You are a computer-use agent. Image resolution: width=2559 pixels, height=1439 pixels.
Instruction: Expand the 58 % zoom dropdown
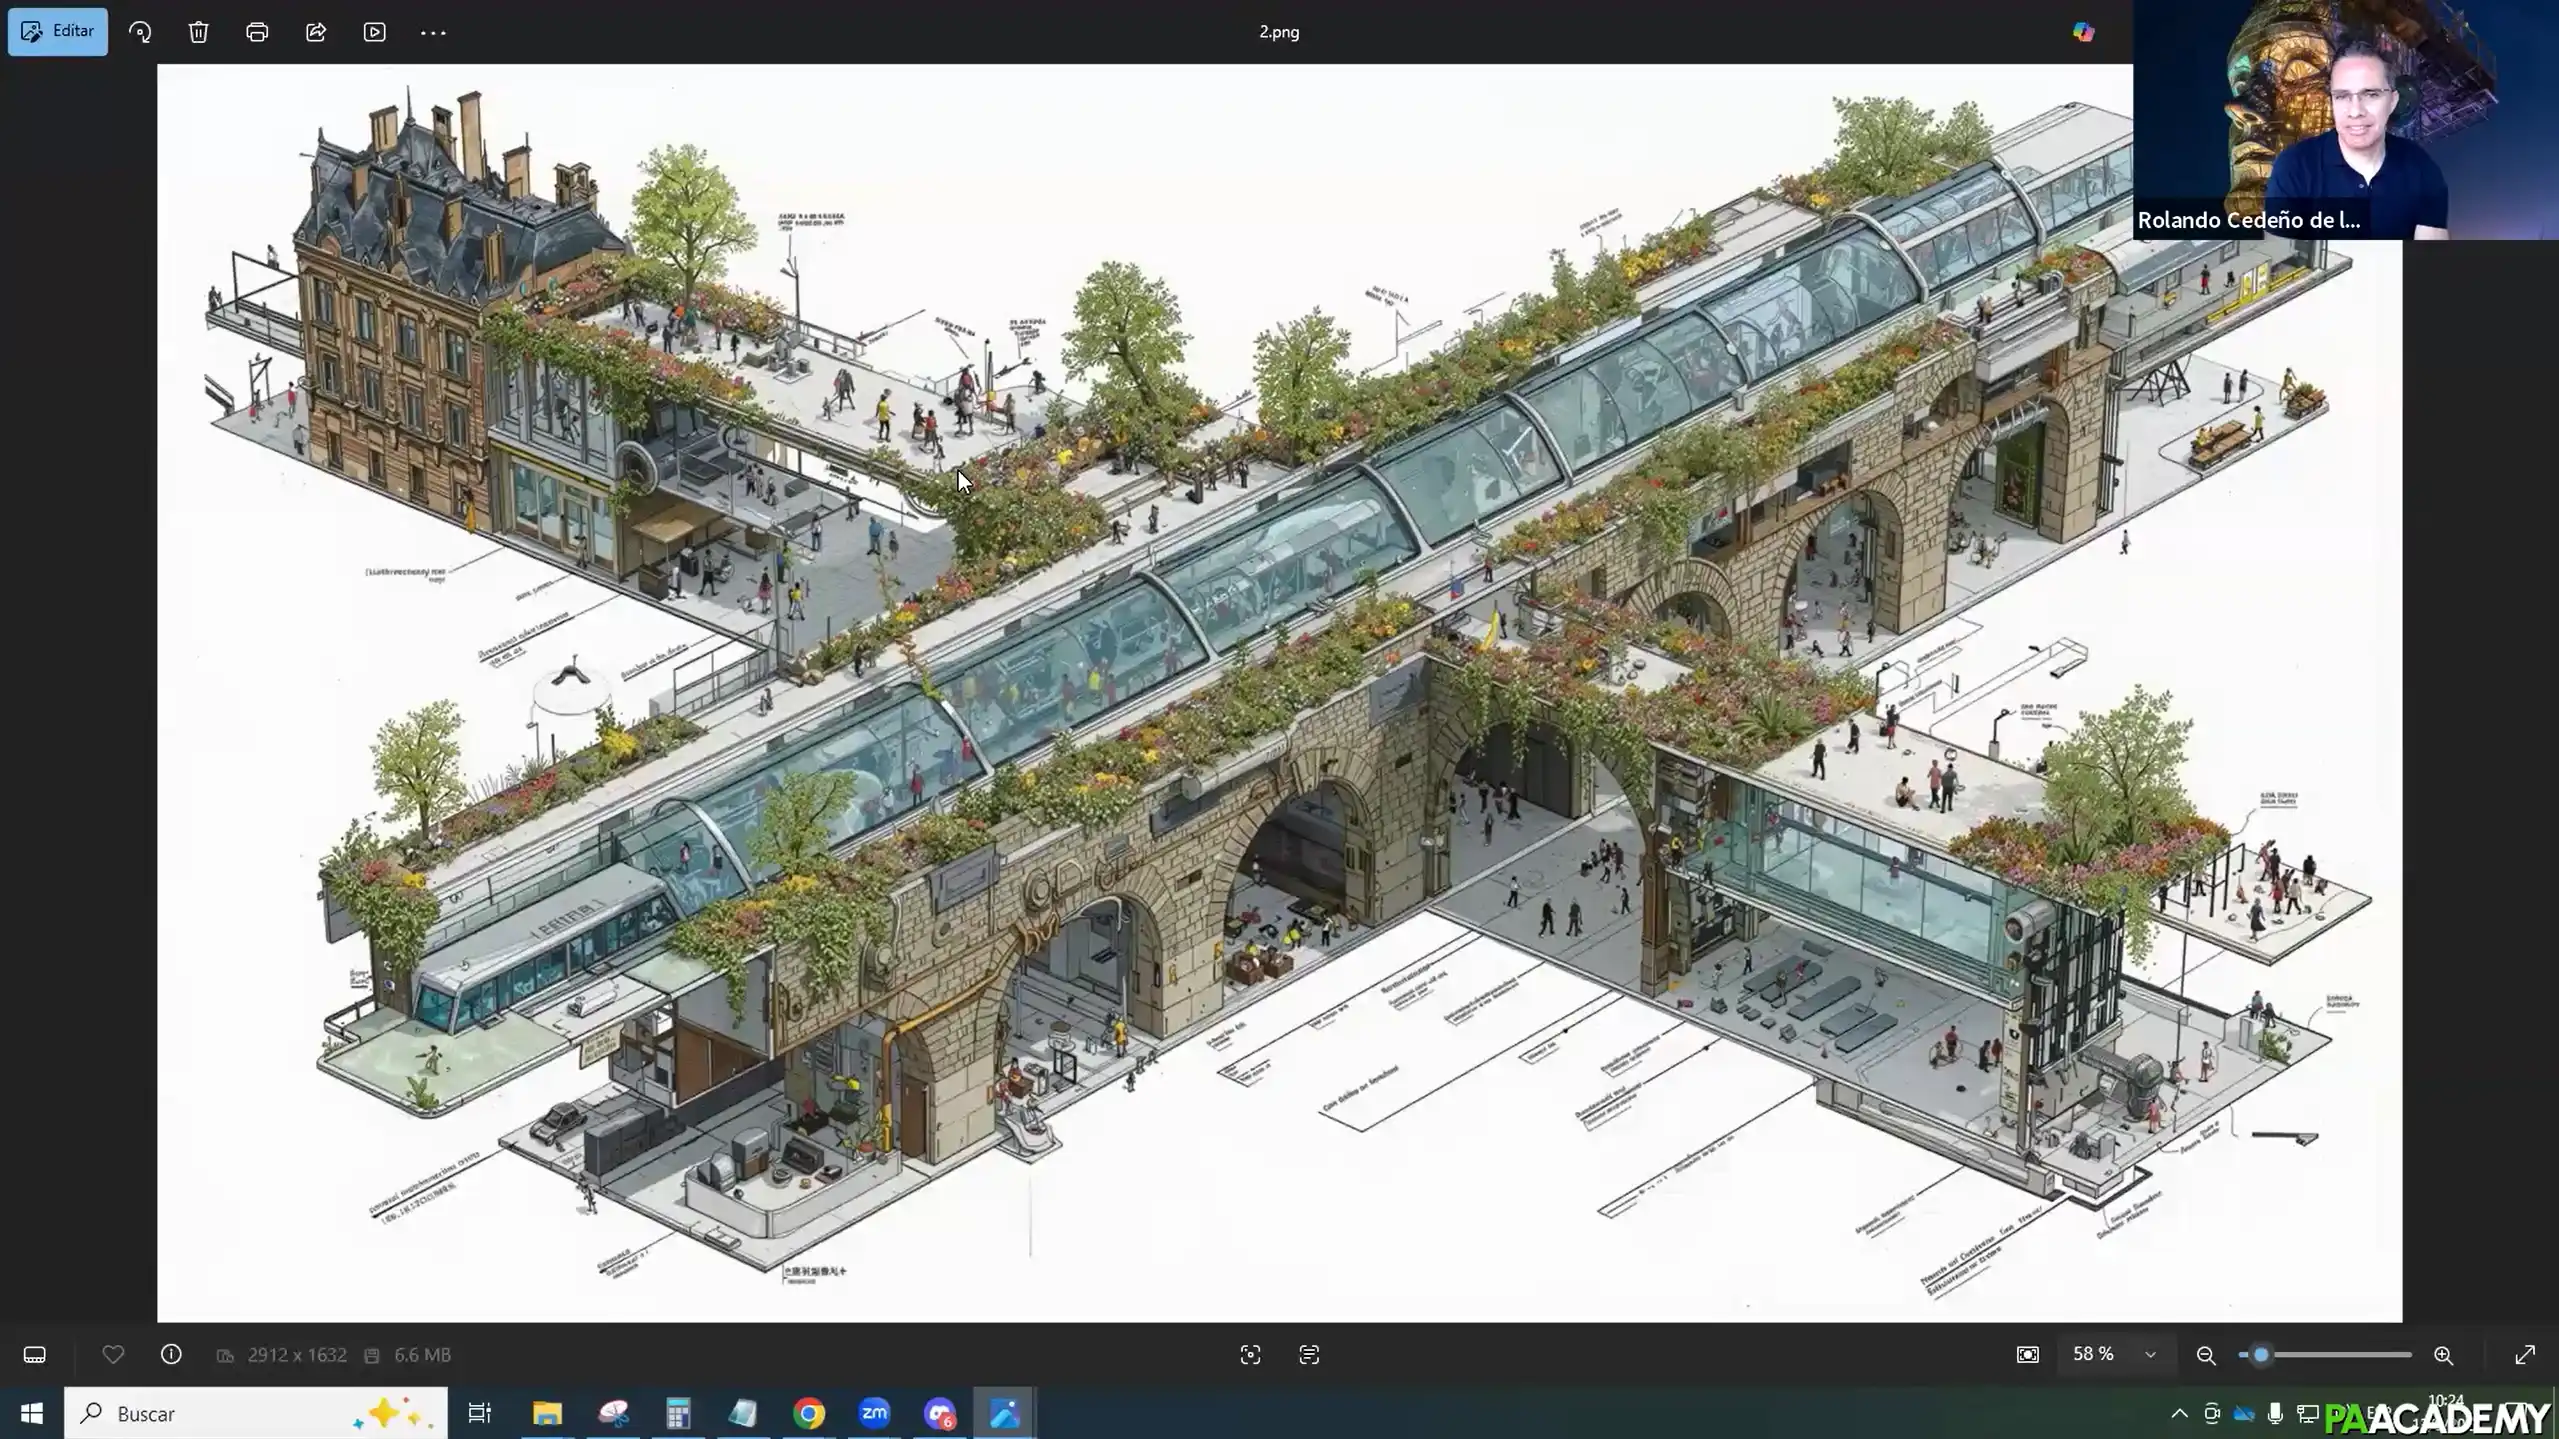[2150, 1355]
